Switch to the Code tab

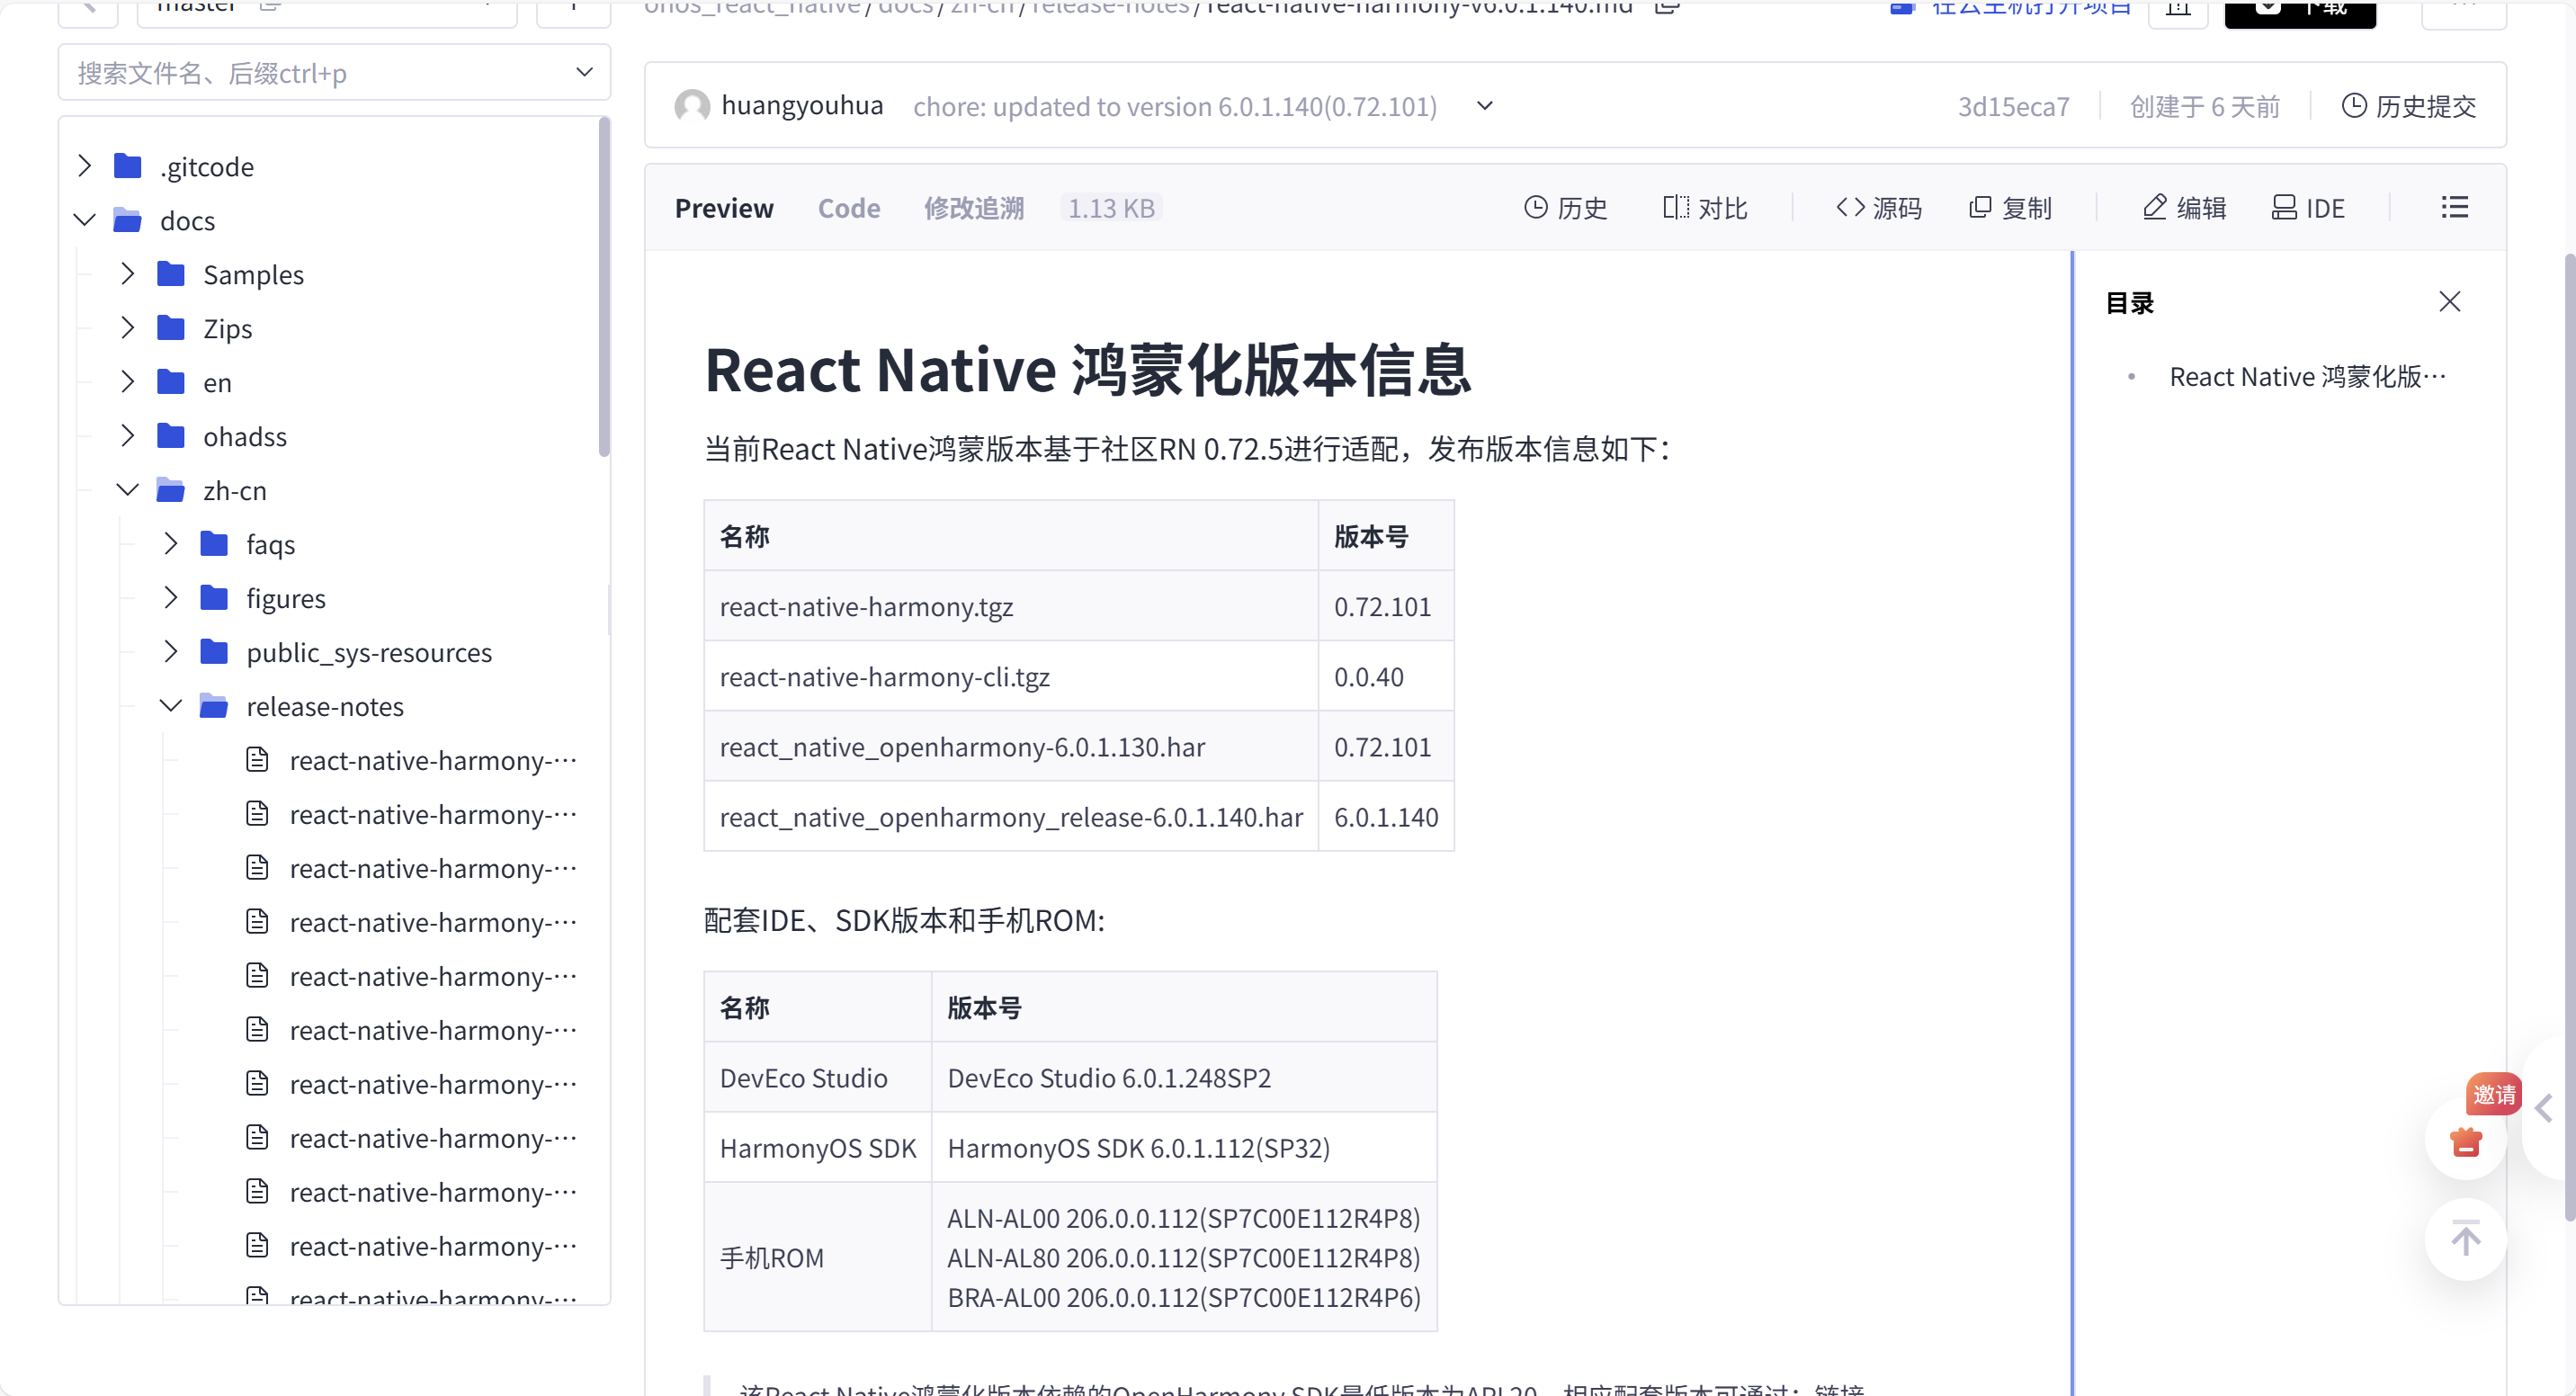click(848, 208)
